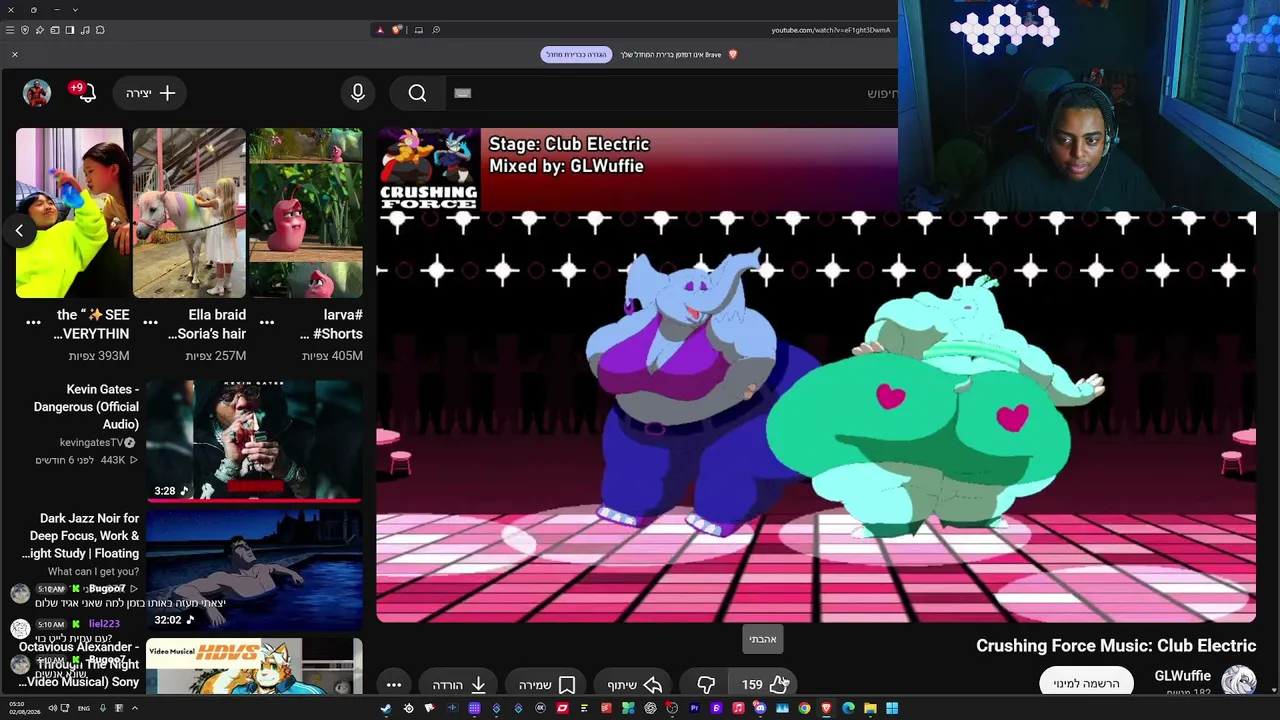Download the video via הורדה button
This screenshot has width=1280, height=720.
459,684
